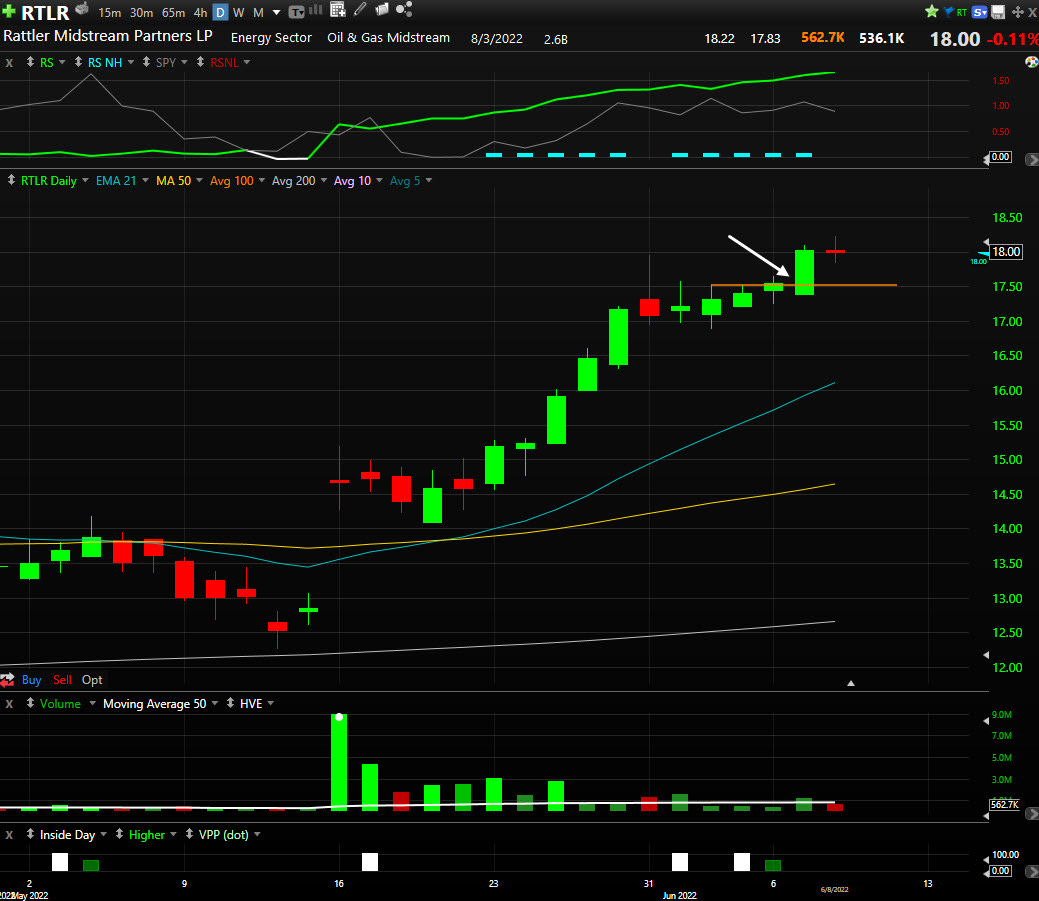Open the RS NH indicator menu
The width and height of the screenshot is (1039, 901).
point(105,62)
